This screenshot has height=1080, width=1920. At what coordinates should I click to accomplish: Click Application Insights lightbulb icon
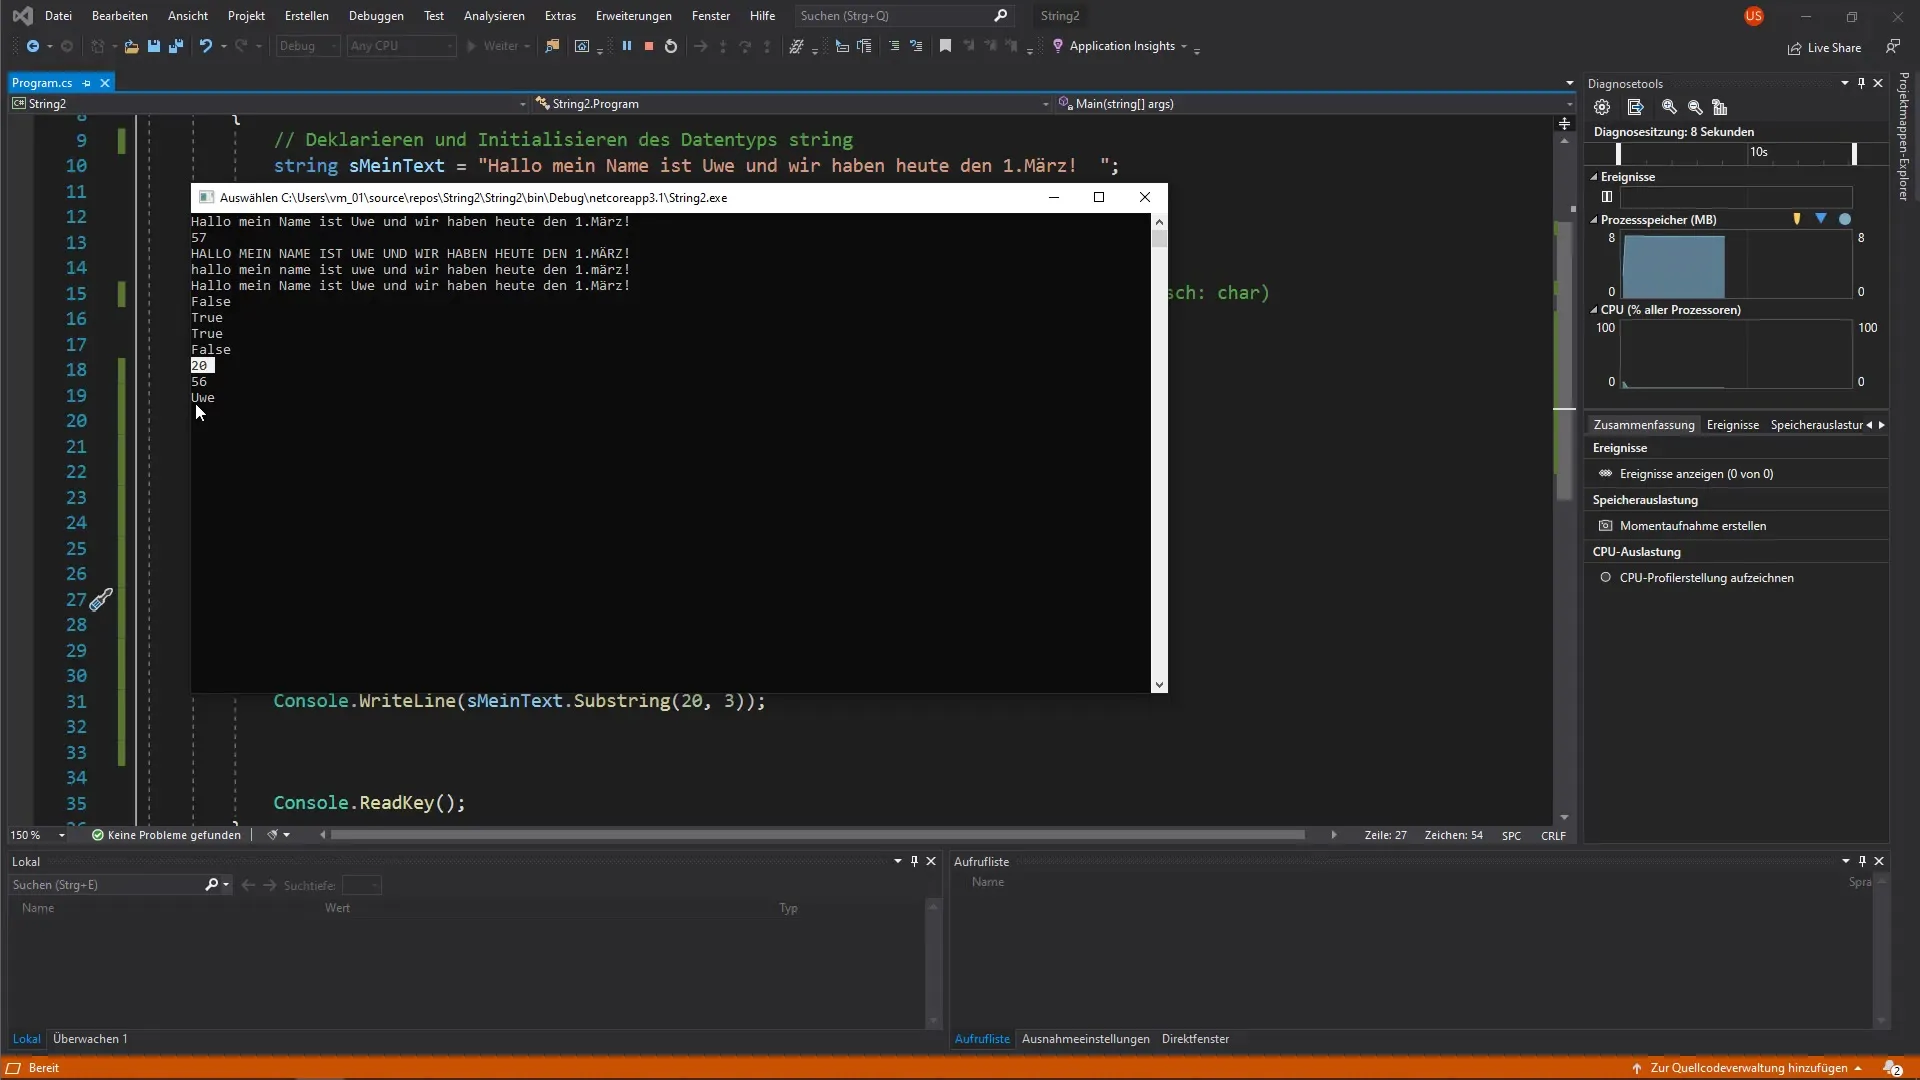[1058, 46]
